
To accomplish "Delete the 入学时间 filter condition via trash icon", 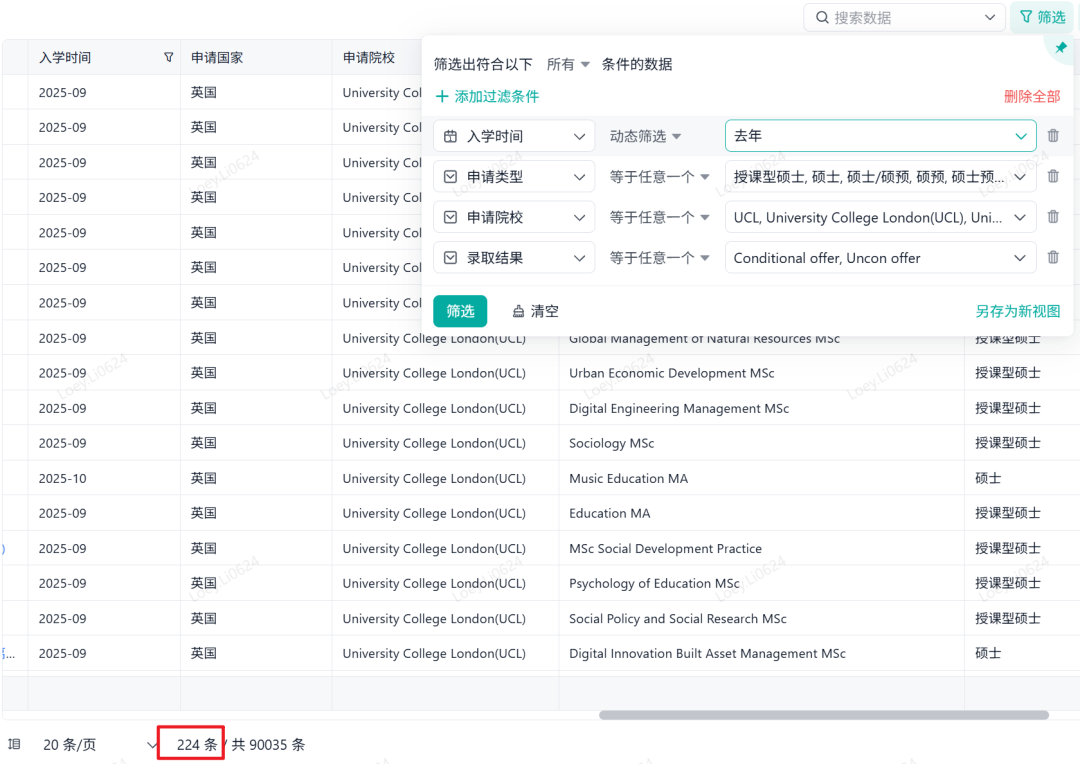I will (x=1053, y=136).
